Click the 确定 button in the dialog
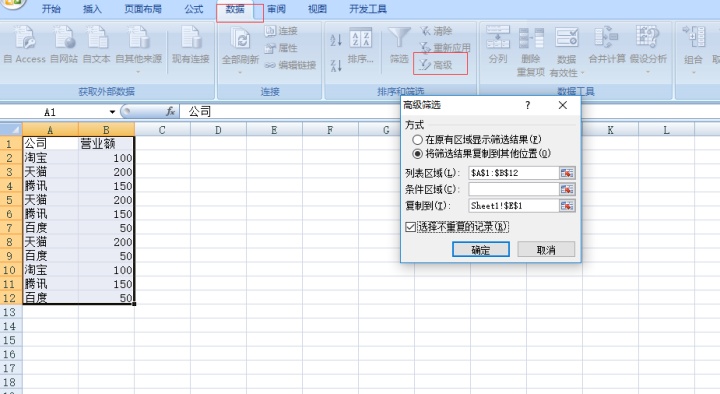Screen dimensions: 720x394 pos(481,250)
